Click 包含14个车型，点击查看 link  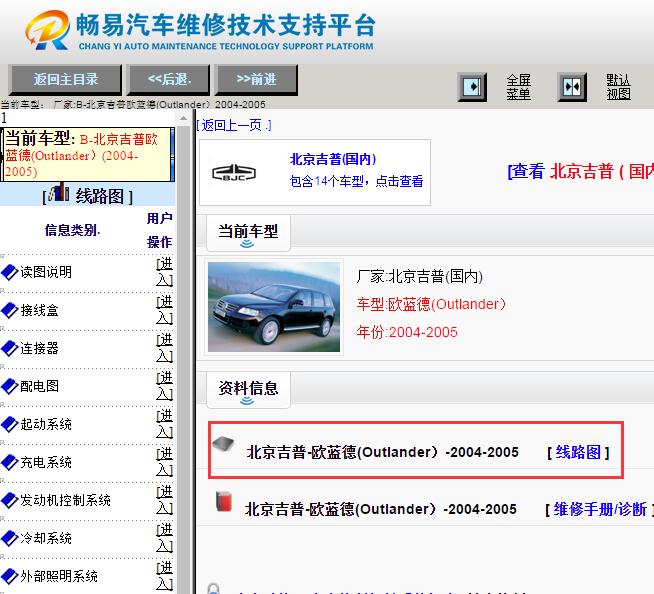coord(356,181)
